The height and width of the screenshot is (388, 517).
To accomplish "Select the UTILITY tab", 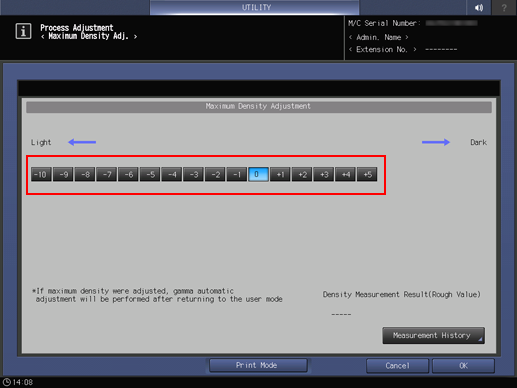I will click(x=255, y=7).
